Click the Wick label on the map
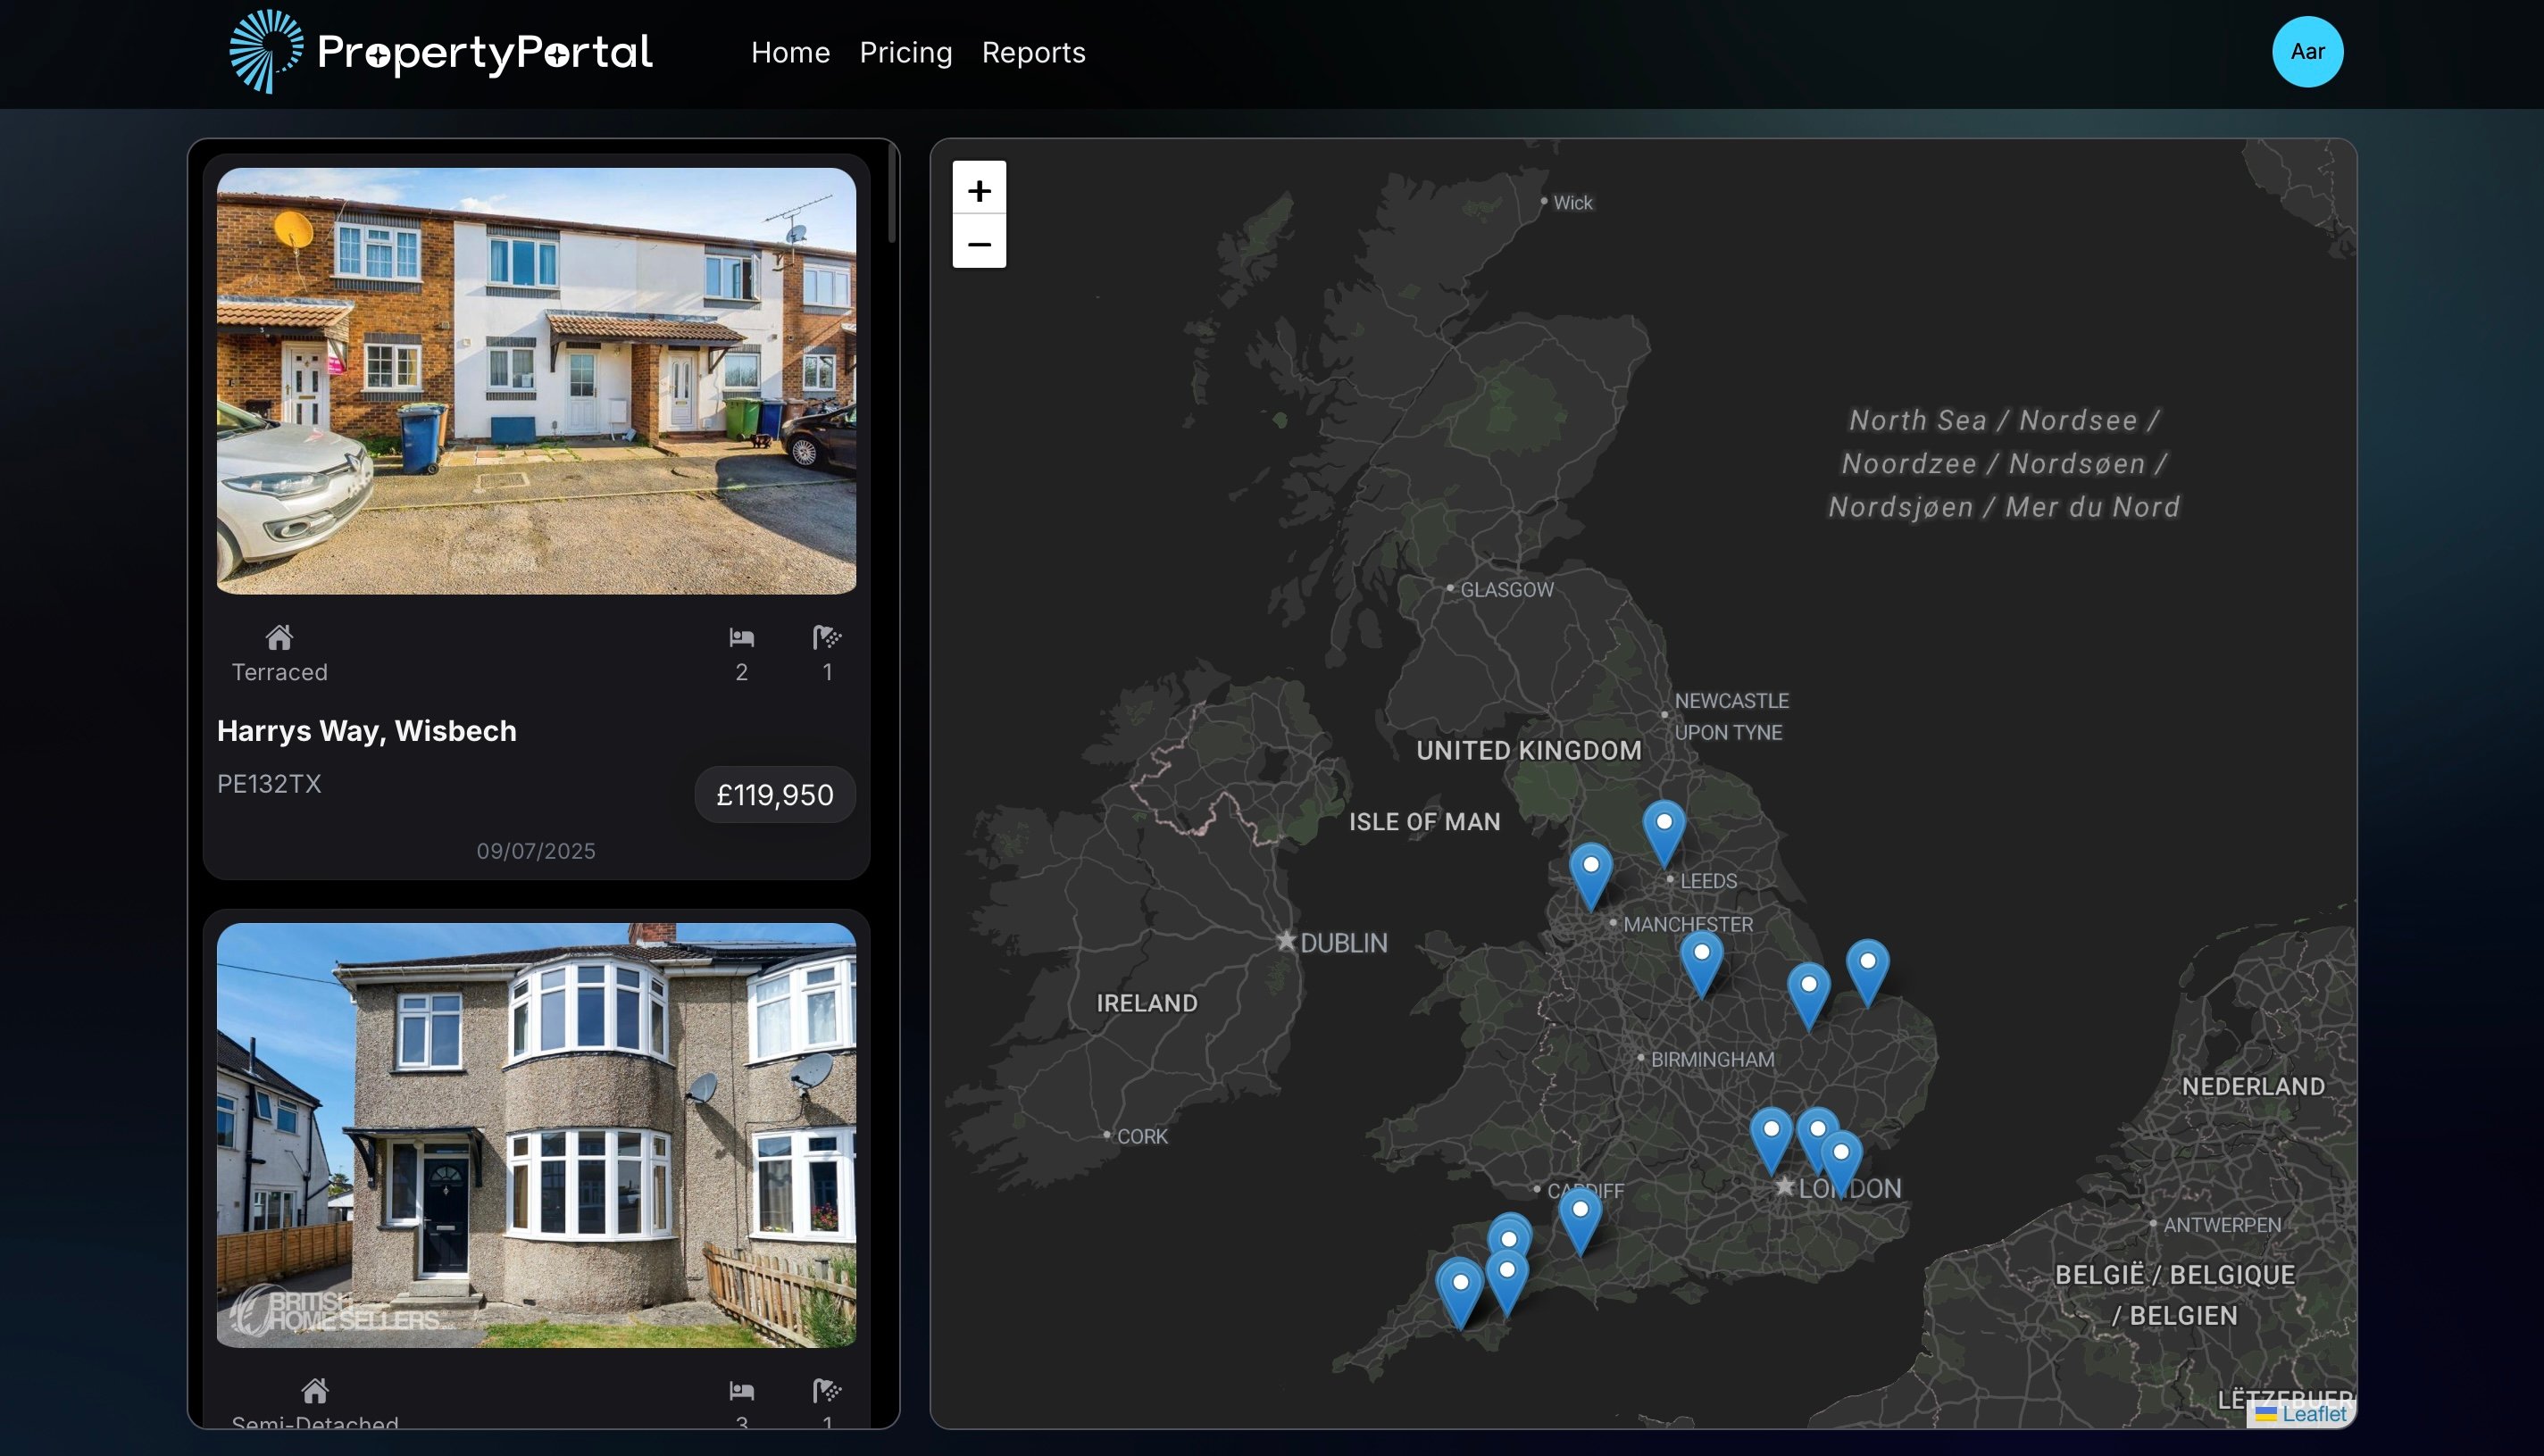 coord(1572,202)
